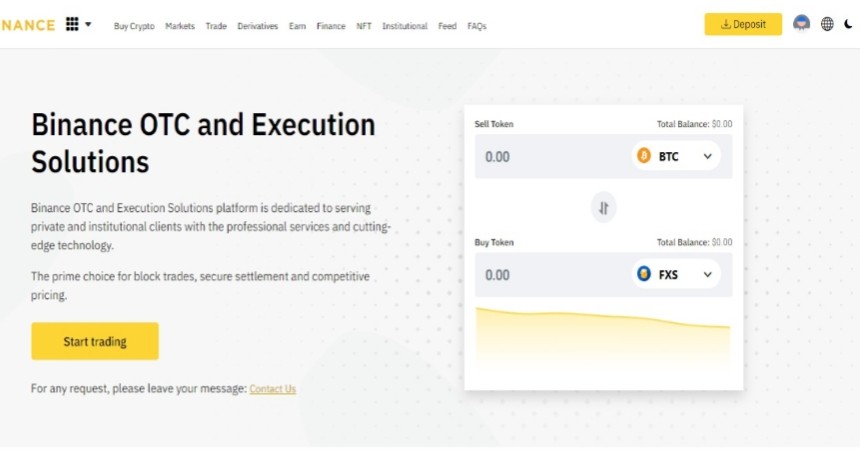Go to the Markets menu item
The width and height of the screenshot is (860, 455).
pyautogui.click(x=180, y=26)
